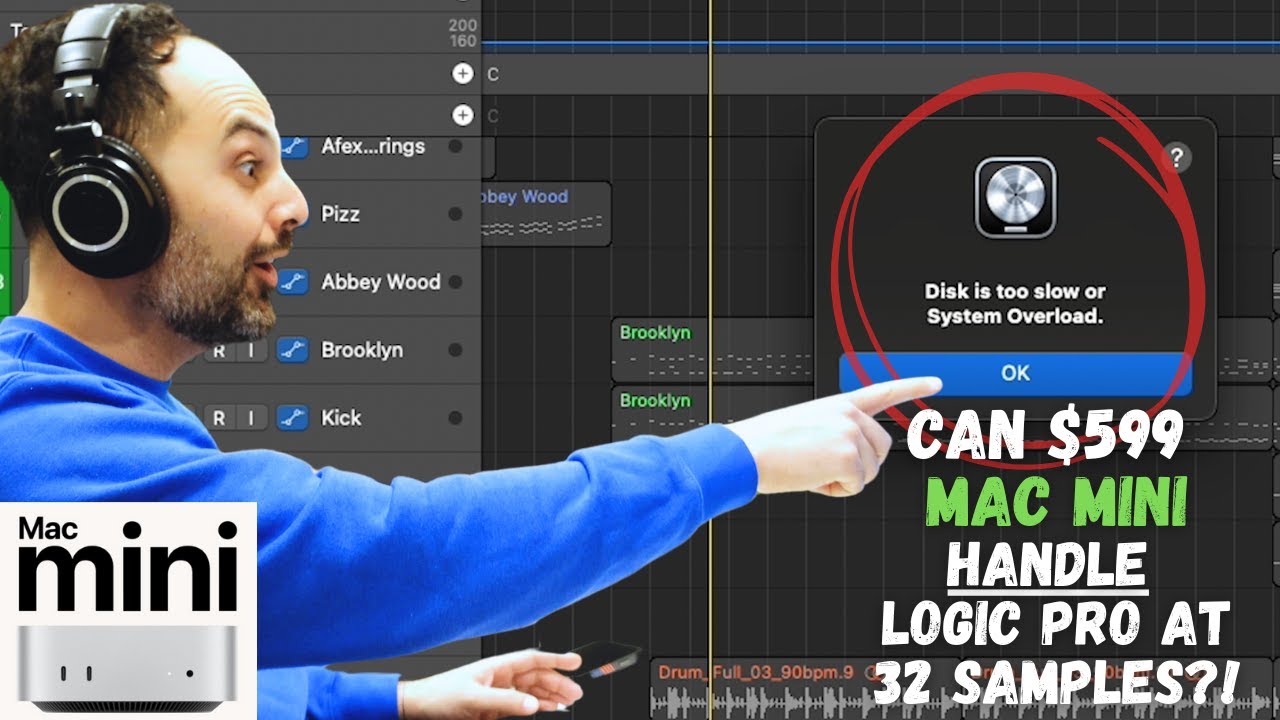The height and width of the screenshot is (720, 1280).
Task: Click the Abbey Wood track instrument icon
Action: click(291, 282)
